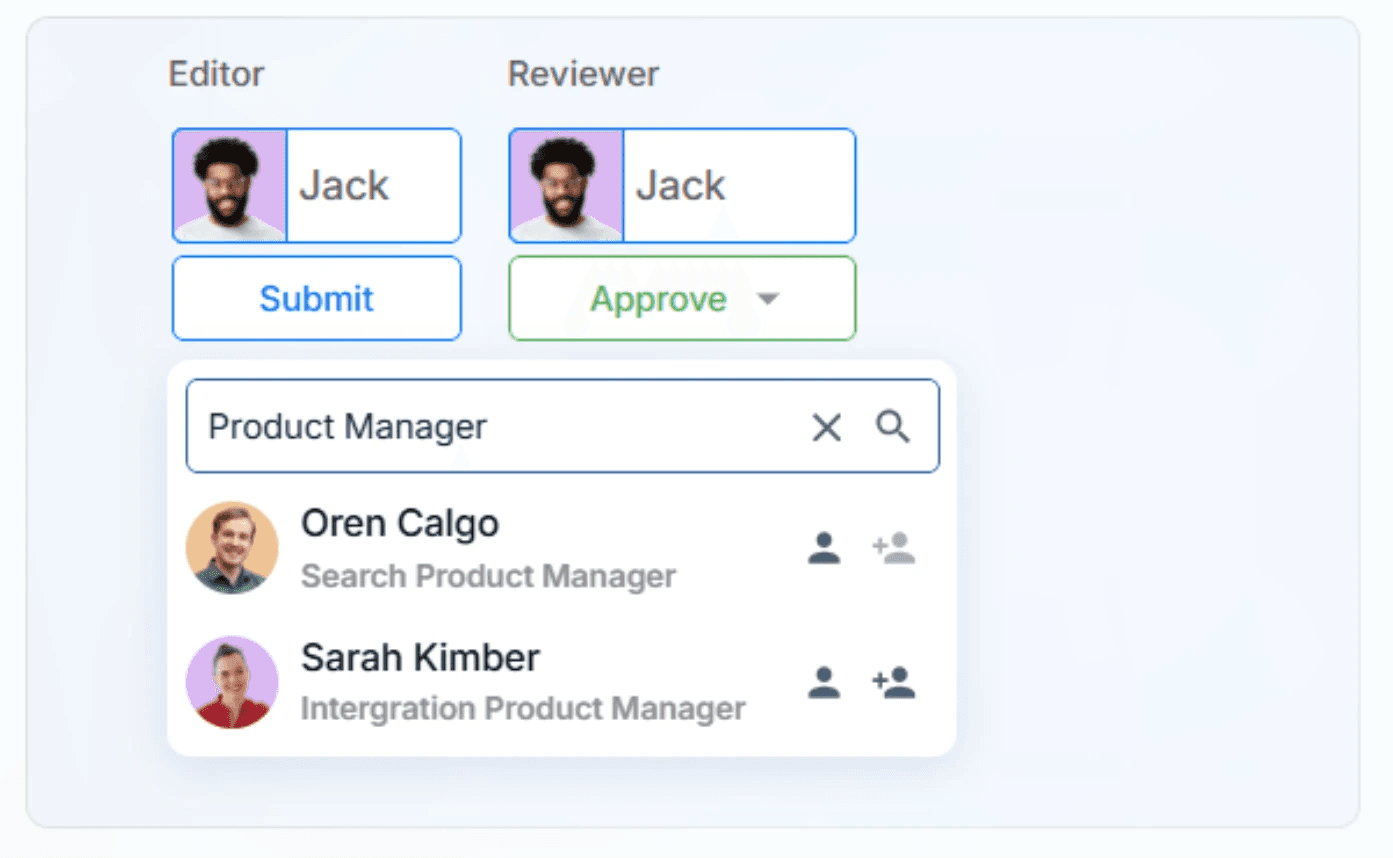Click Jack's photo in Editor card

pyautogui.click(x=230, y=186)
